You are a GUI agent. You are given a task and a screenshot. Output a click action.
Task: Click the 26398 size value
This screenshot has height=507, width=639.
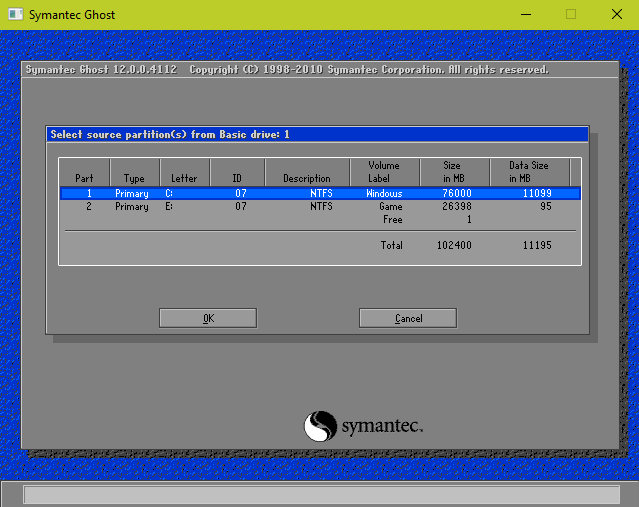457,206
